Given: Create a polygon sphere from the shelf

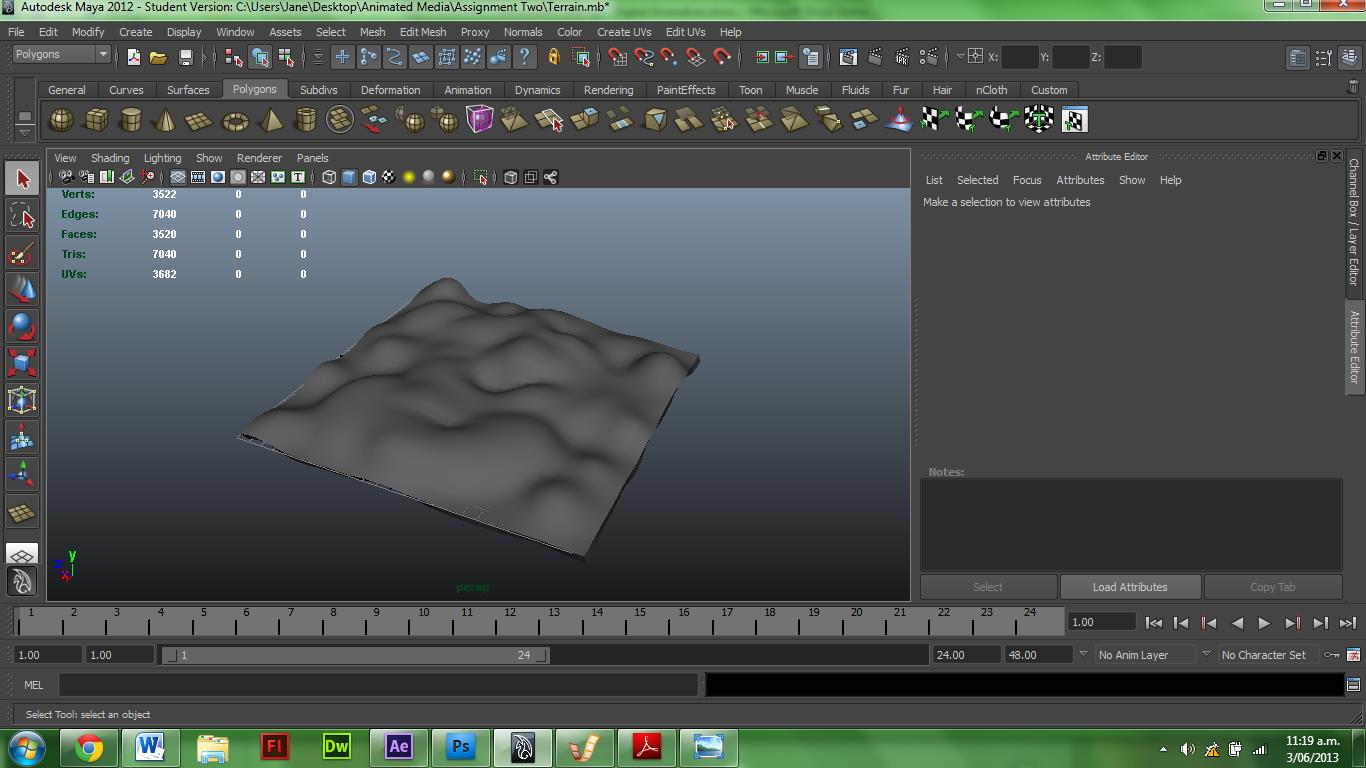Looking at the screenshot, I should point(61,120).
